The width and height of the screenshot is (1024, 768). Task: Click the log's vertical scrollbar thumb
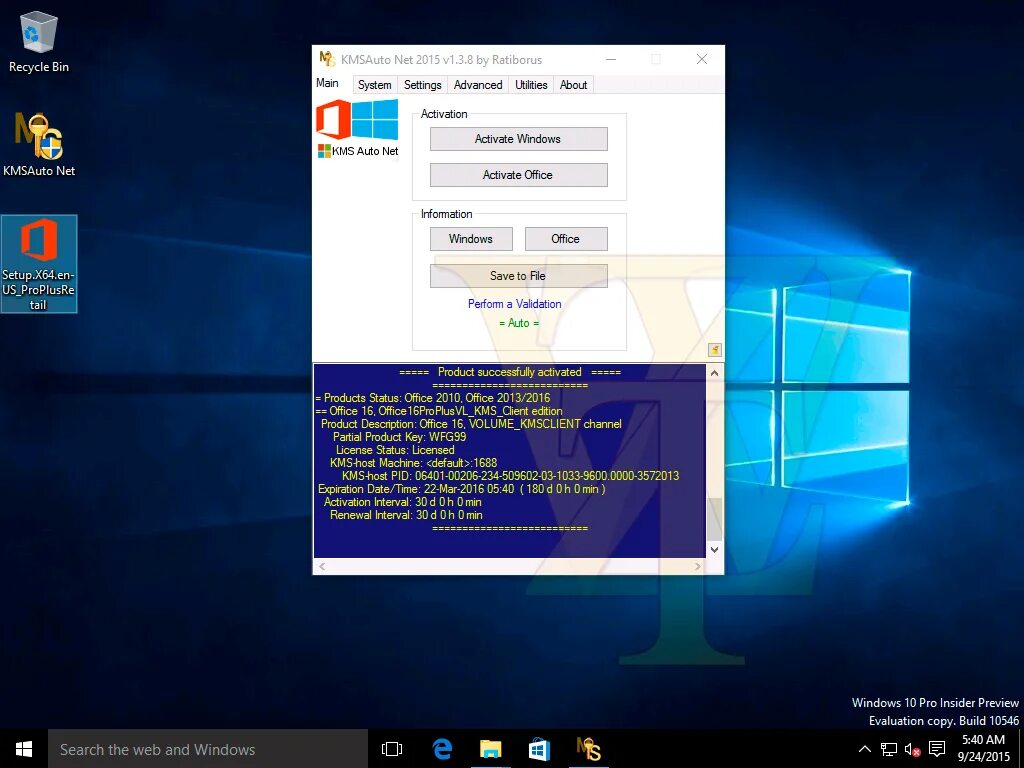pos(714,520)
